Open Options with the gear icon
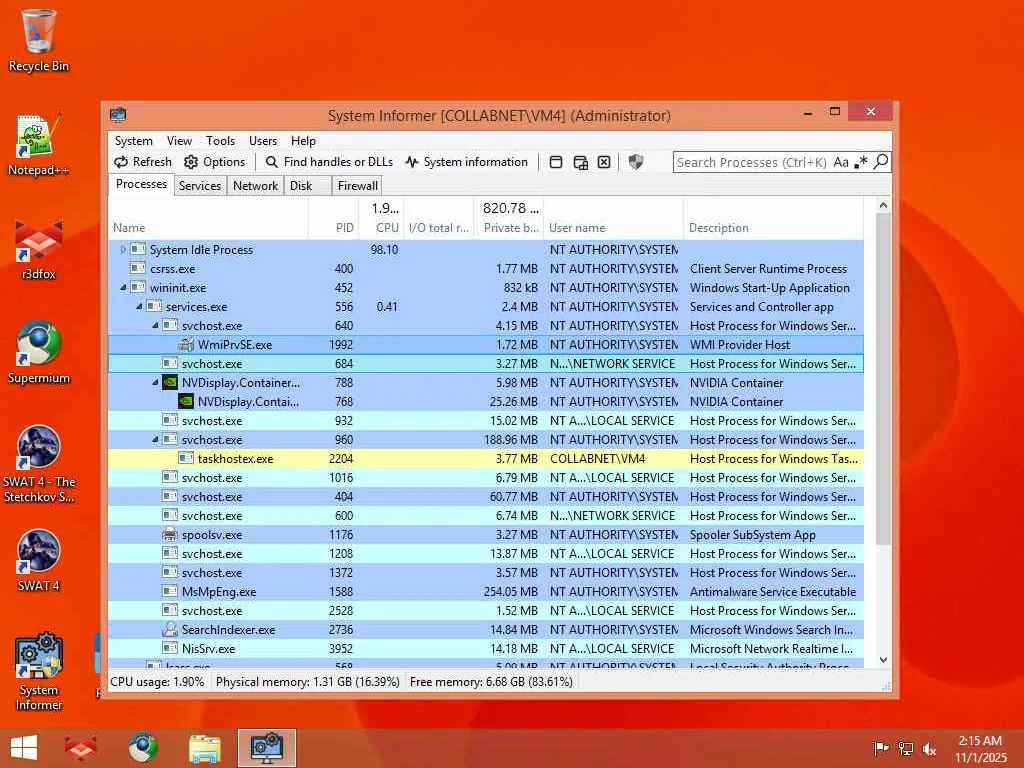The width and height of the screenshot is (1024, 768). point(214,162)
